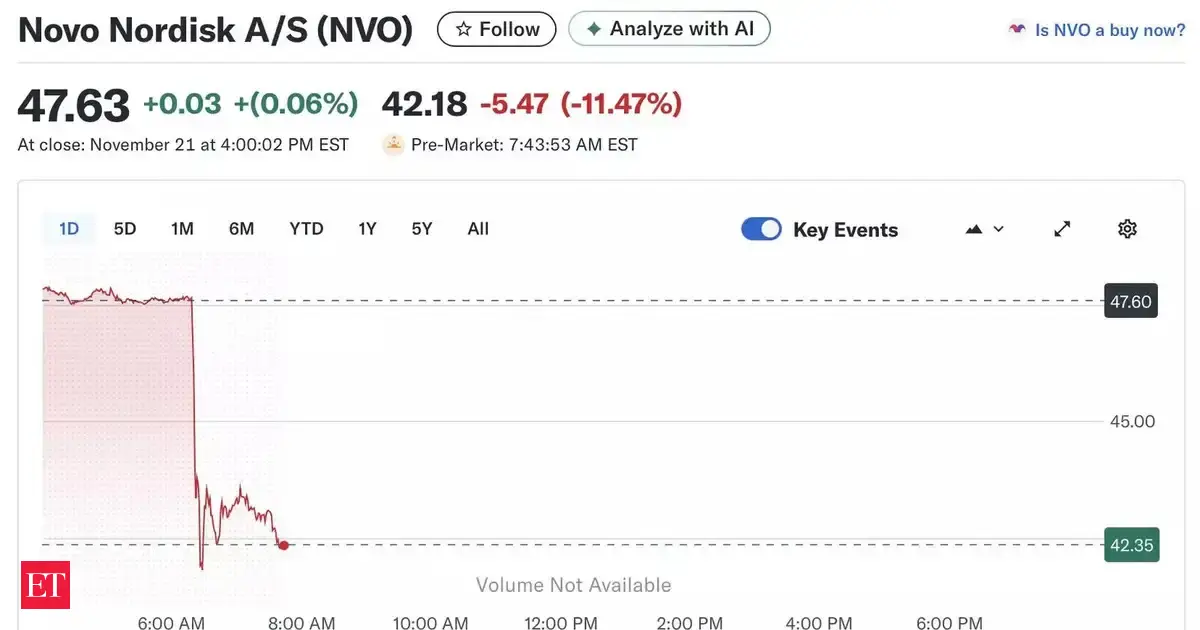Expand the chart type dropdown
The width and height of the screenshot is (1200, 630).
coord(985,229)
